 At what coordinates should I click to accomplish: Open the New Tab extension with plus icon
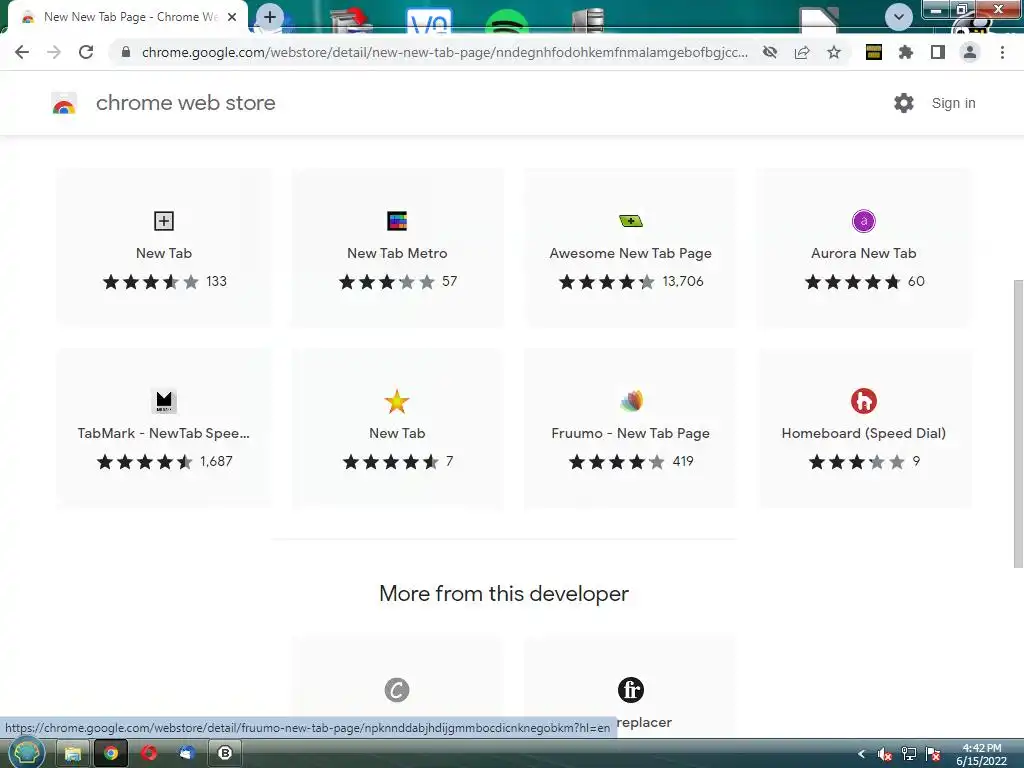point(164,221)
